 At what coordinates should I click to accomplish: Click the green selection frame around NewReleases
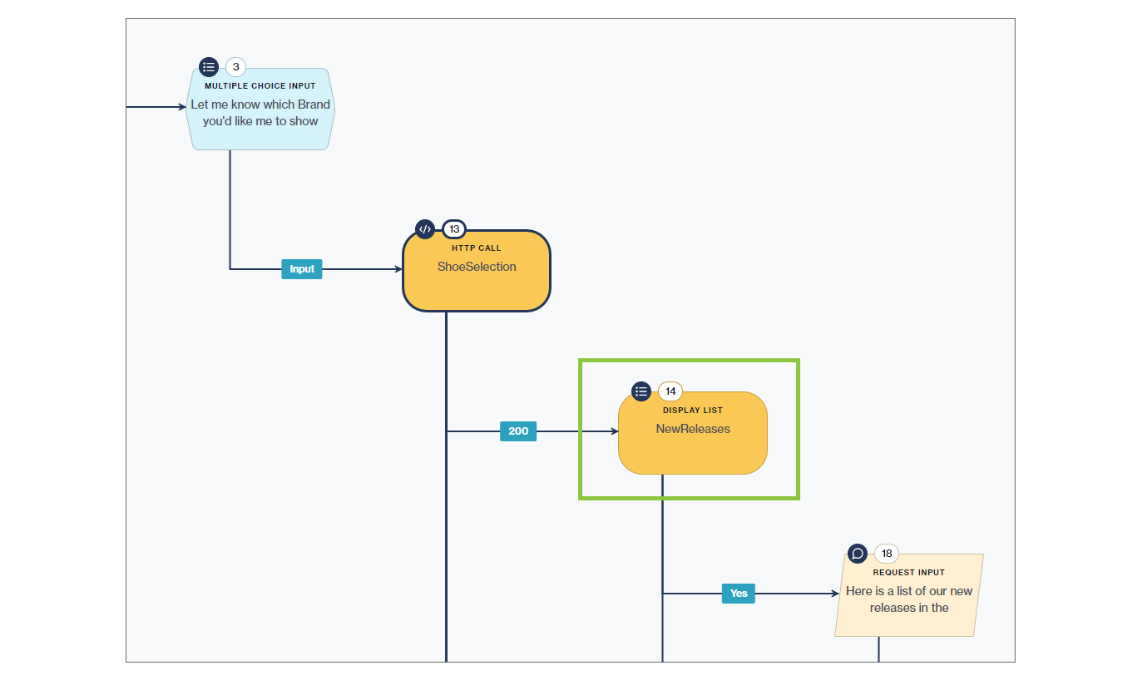tap(689, 360)
